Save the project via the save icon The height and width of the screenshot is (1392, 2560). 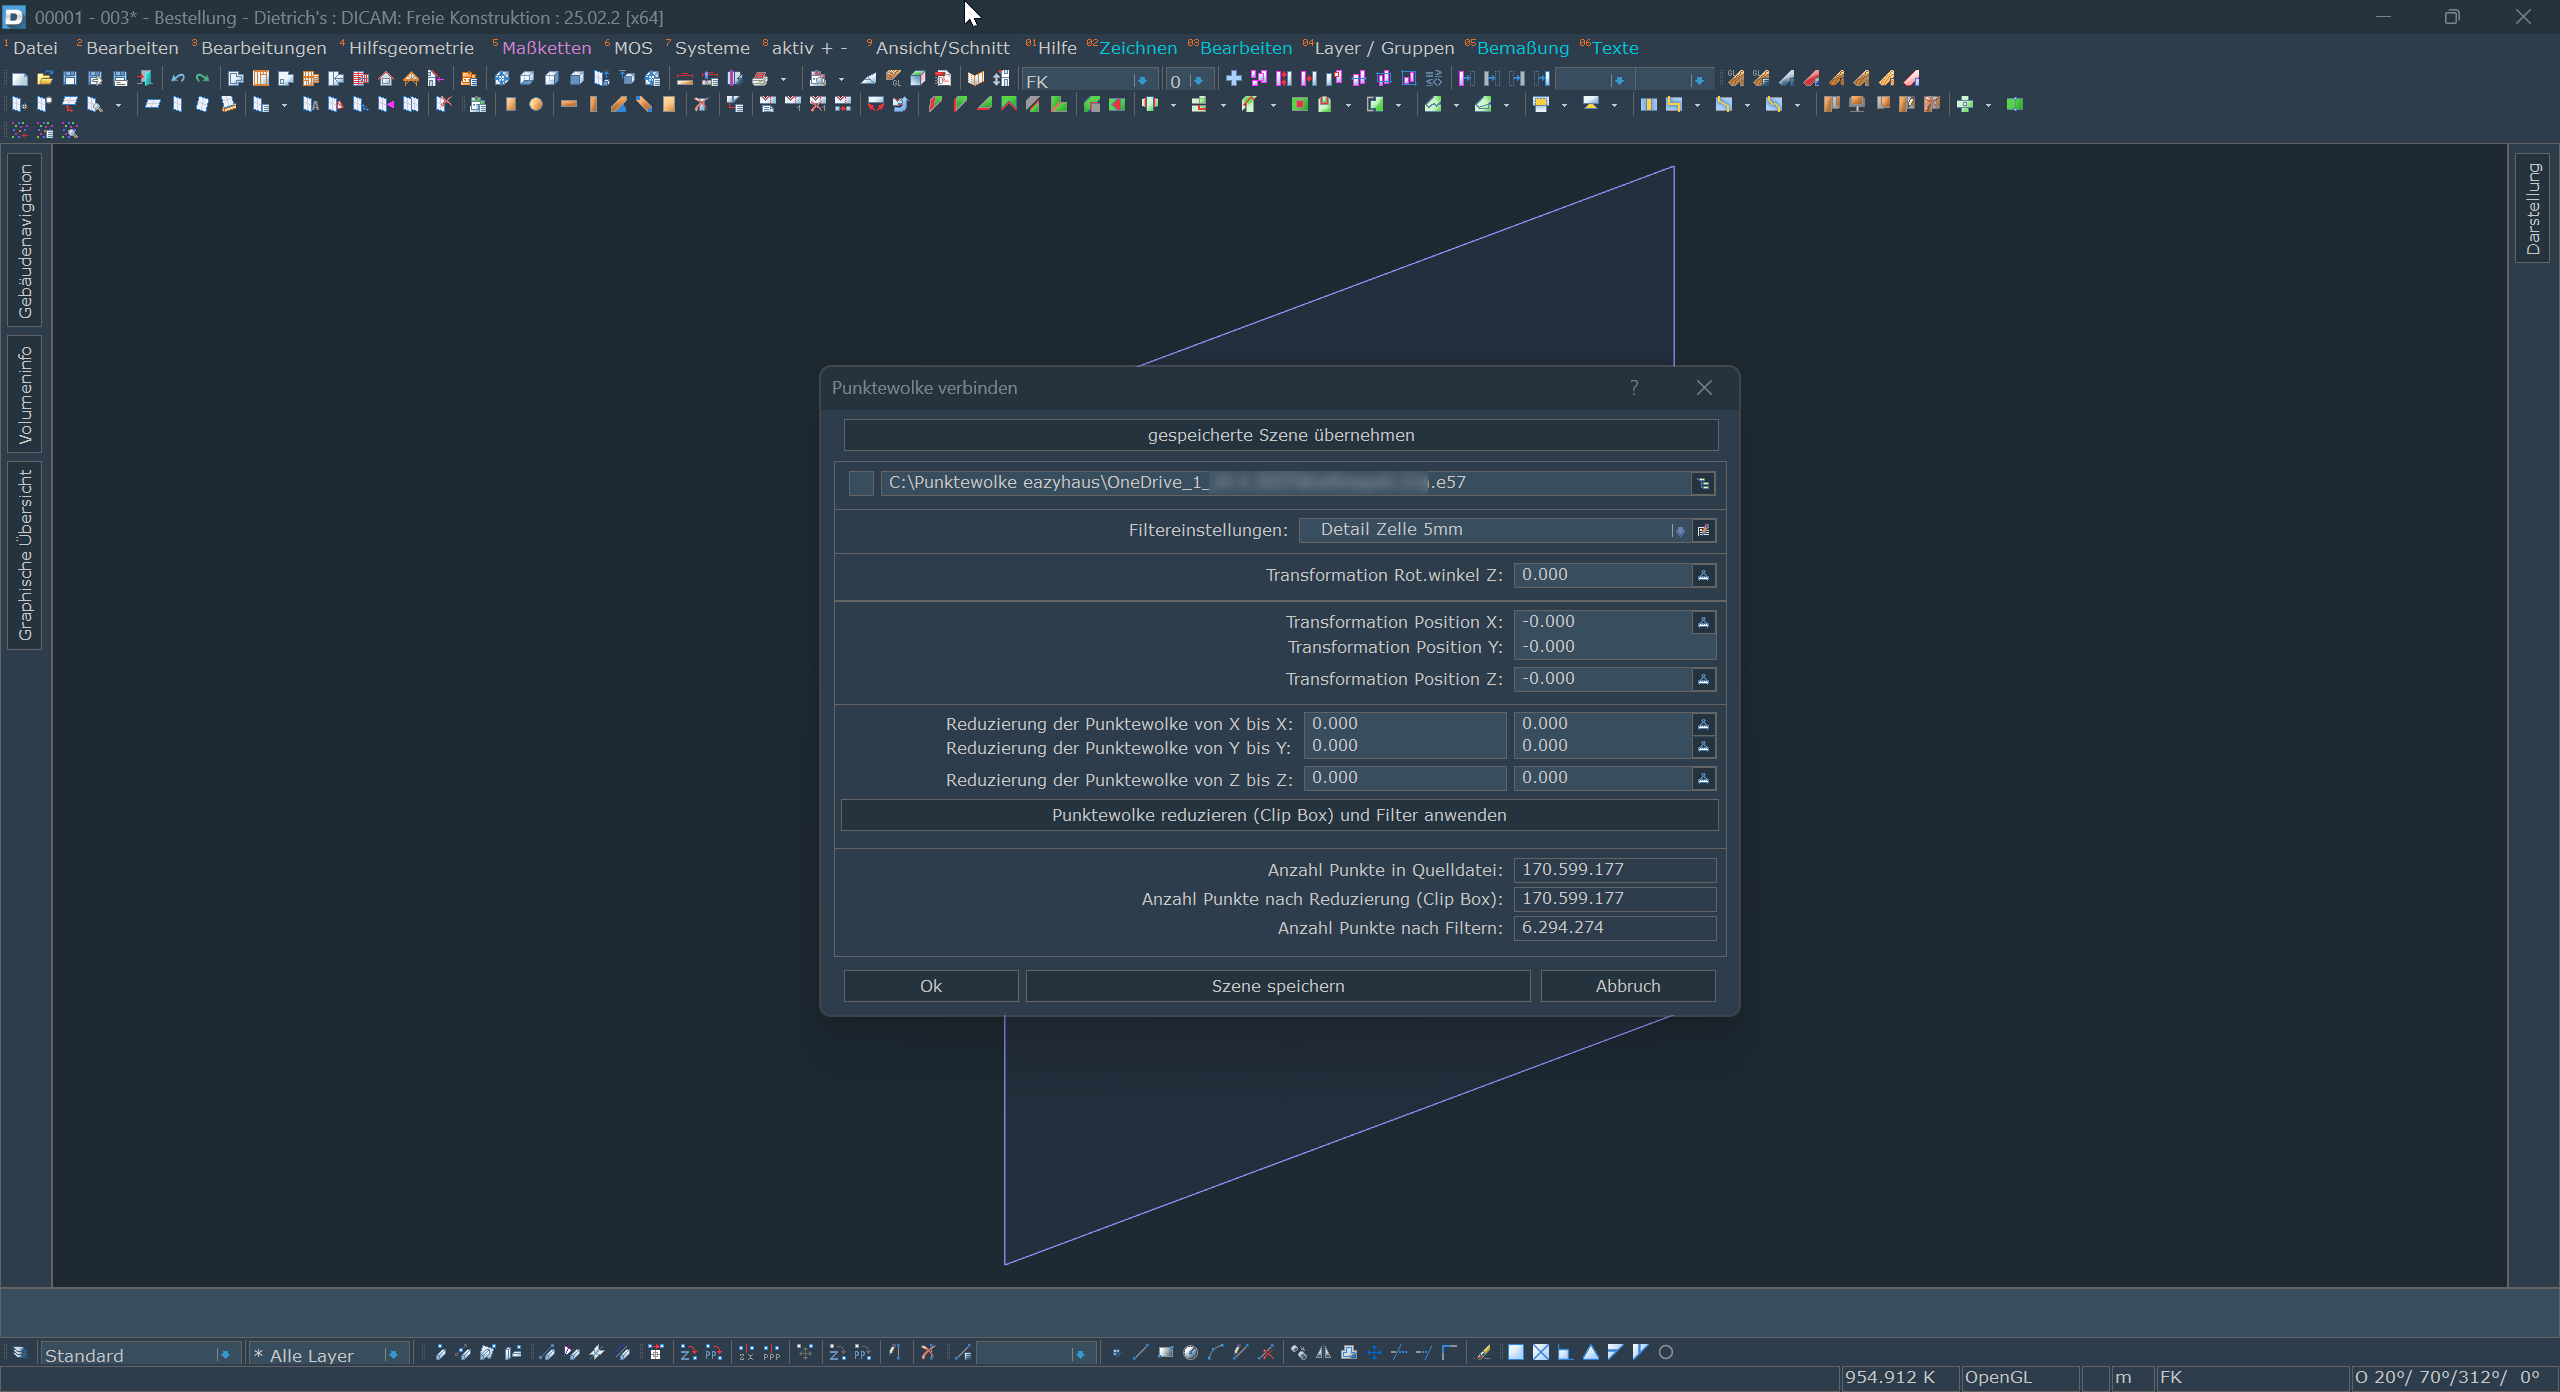tap(70, 79)
